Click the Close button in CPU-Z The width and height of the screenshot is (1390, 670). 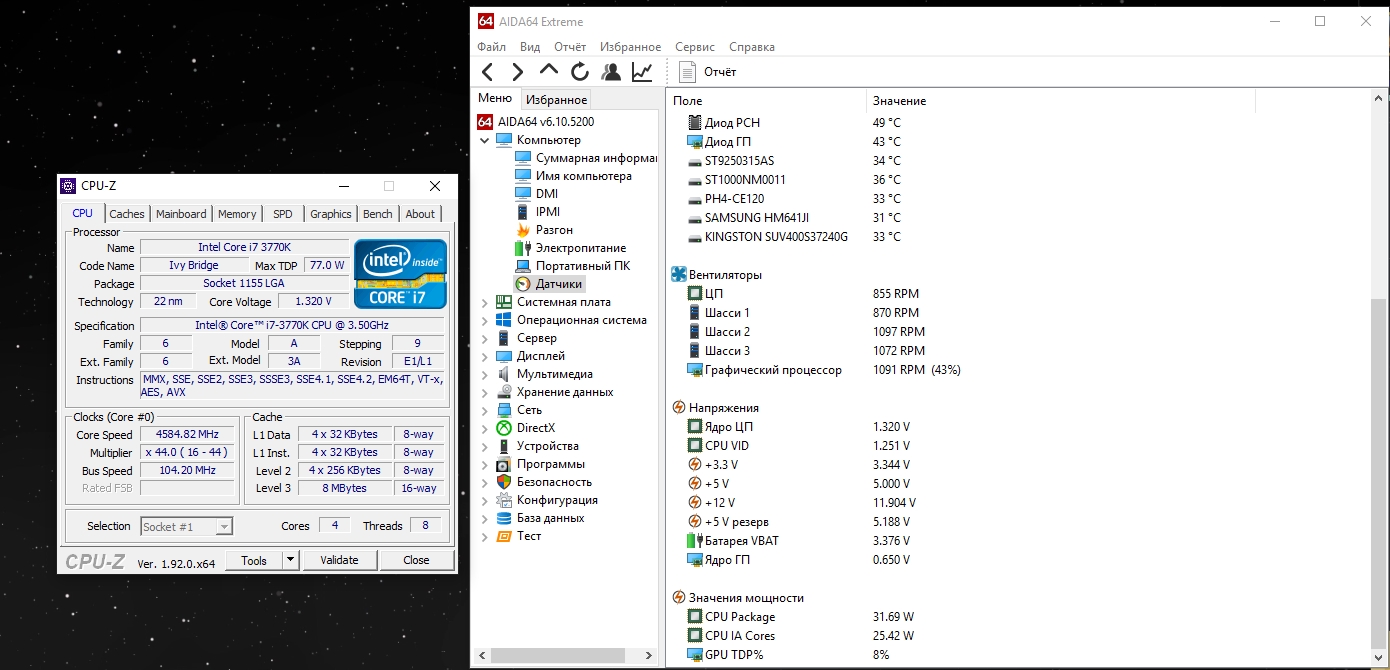coord(416,560)
